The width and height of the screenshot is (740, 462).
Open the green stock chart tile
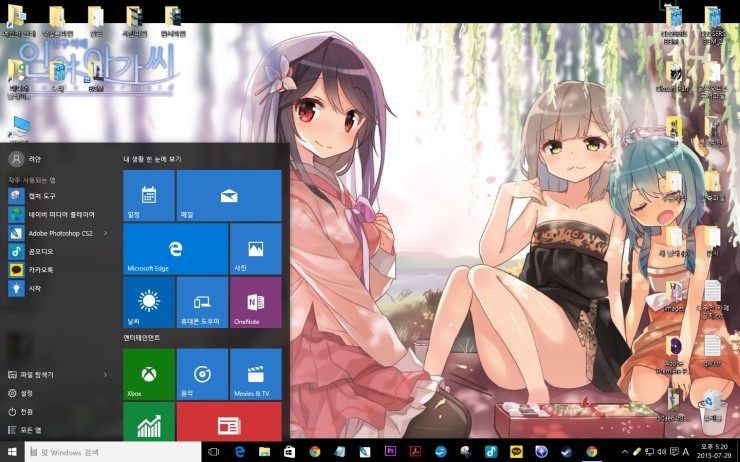click(149, 420)
